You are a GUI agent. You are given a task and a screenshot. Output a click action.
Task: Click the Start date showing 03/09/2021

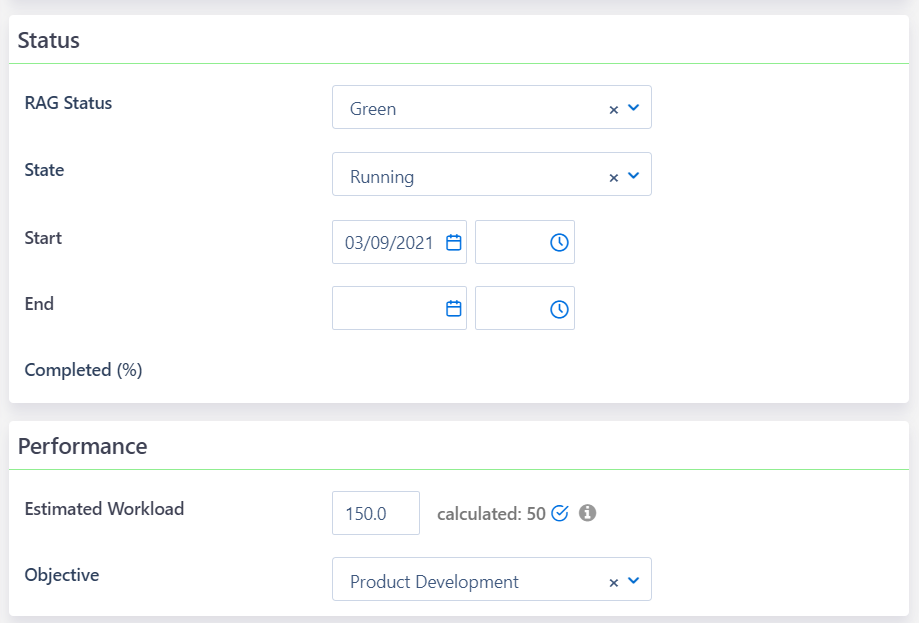[390, 241]
